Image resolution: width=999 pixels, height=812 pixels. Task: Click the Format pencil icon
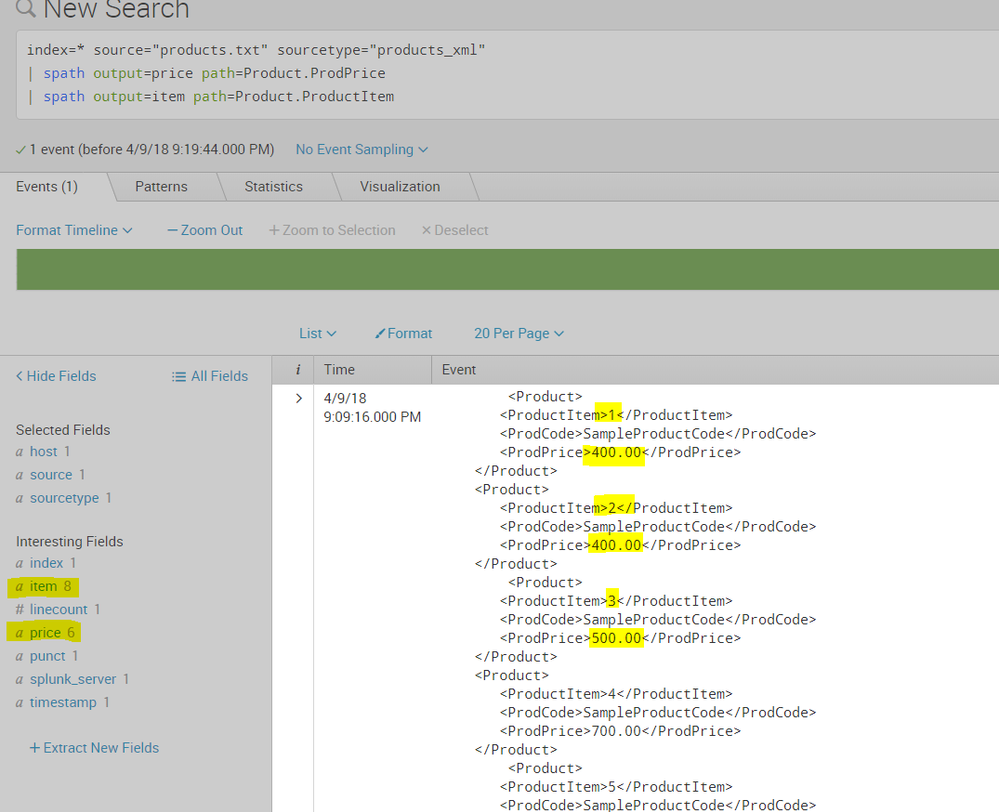[x=380, y=334]
